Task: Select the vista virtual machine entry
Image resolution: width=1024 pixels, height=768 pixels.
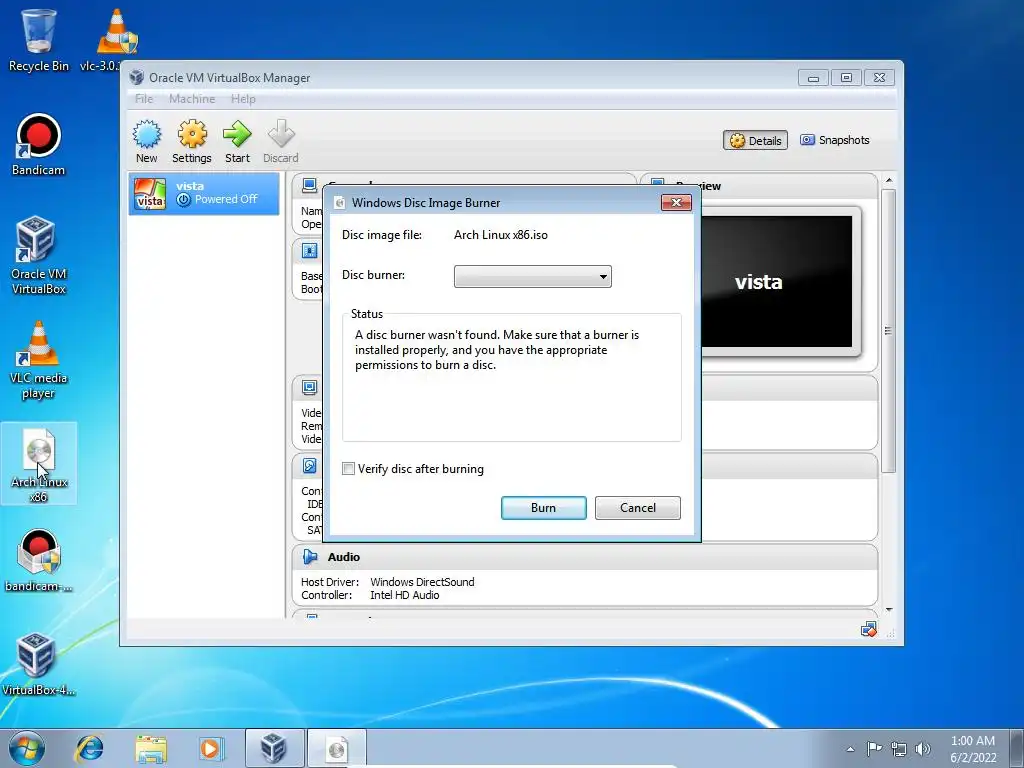Action: [x=204, y=193]
